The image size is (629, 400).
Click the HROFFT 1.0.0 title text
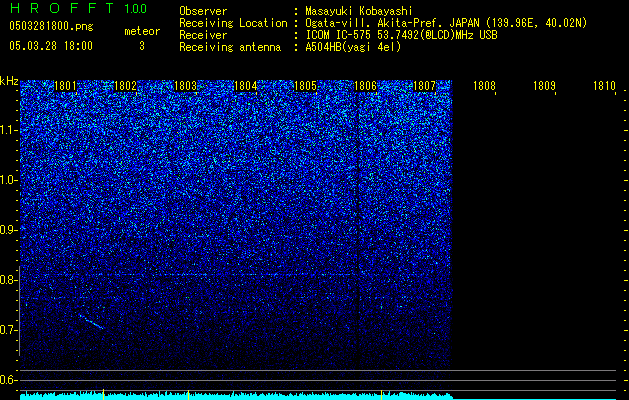click(78, 8)
